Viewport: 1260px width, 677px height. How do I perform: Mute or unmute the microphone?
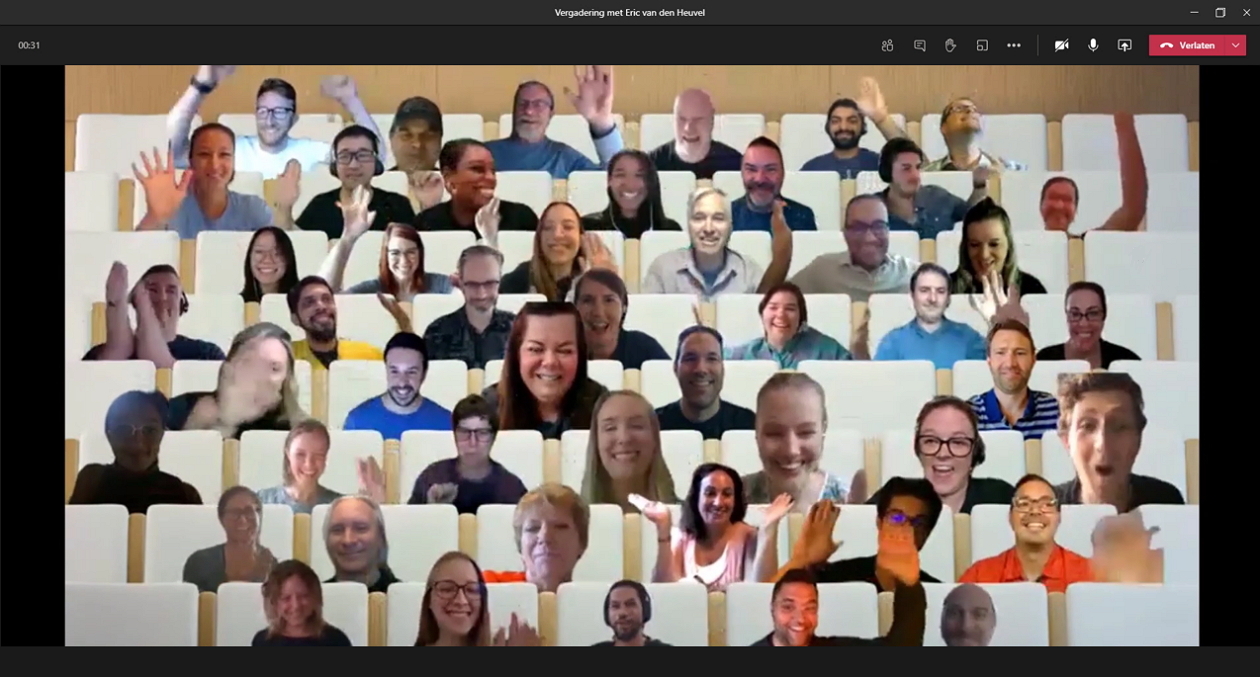pos(1093,45)
